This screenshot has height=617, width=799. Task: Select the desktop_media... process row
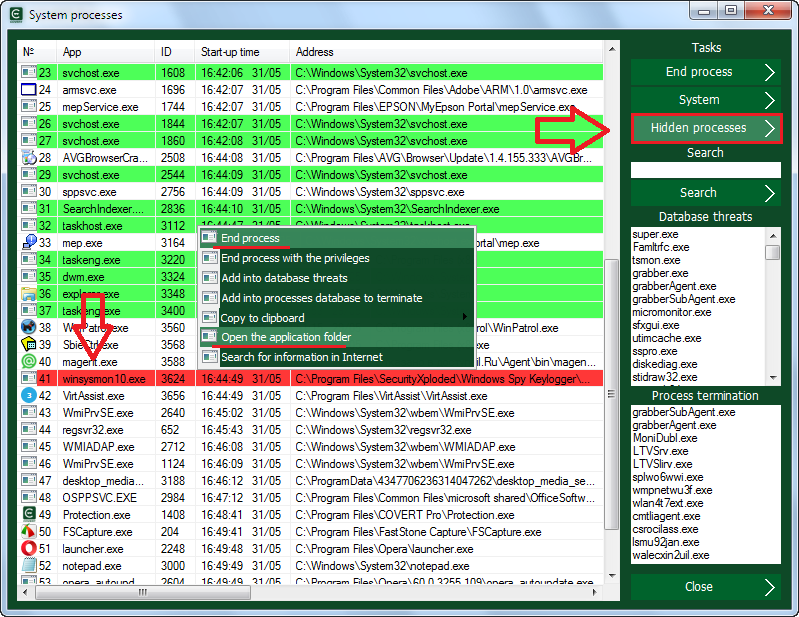tap(312, 480)
